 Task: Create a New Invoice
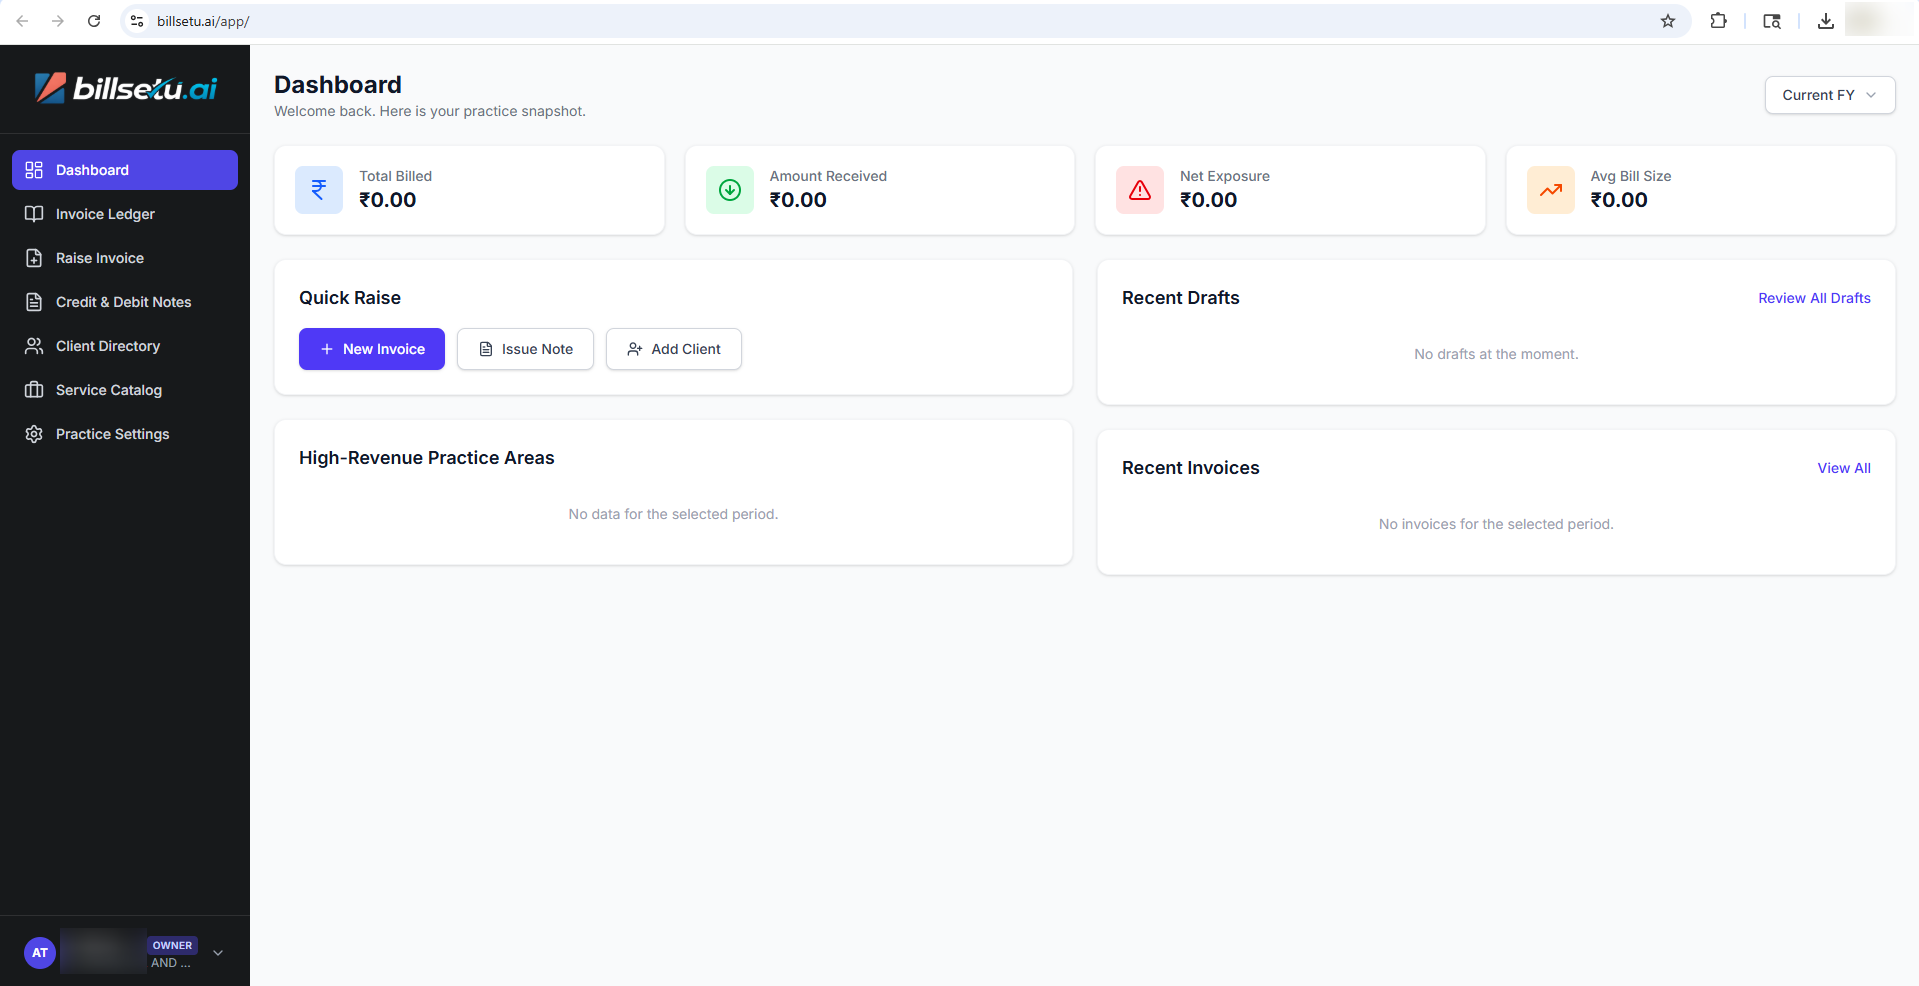tap(372, 349)
